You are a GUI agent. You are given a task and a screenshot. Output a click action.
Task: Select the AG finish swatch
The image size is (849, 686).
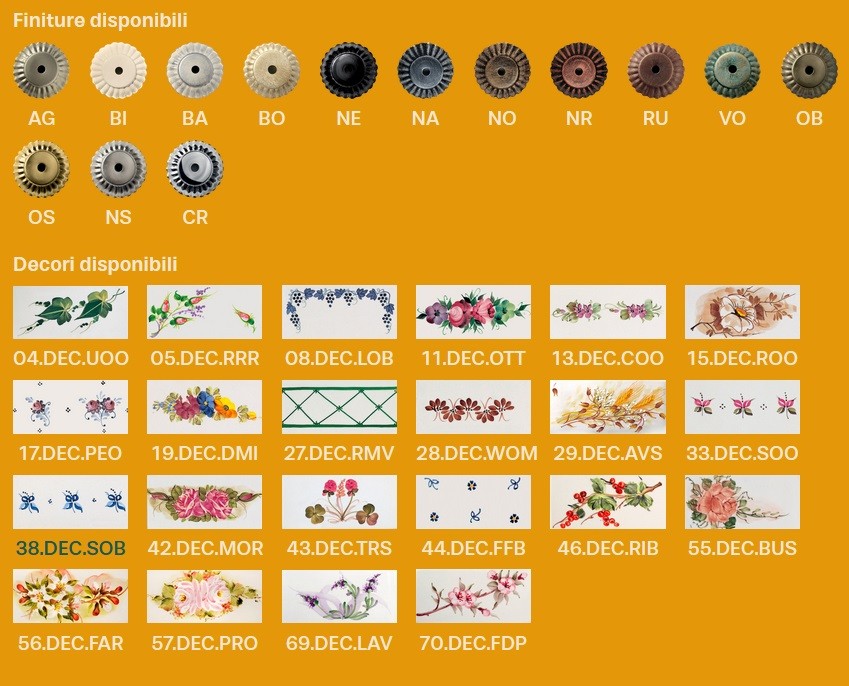tap(41, 70)
